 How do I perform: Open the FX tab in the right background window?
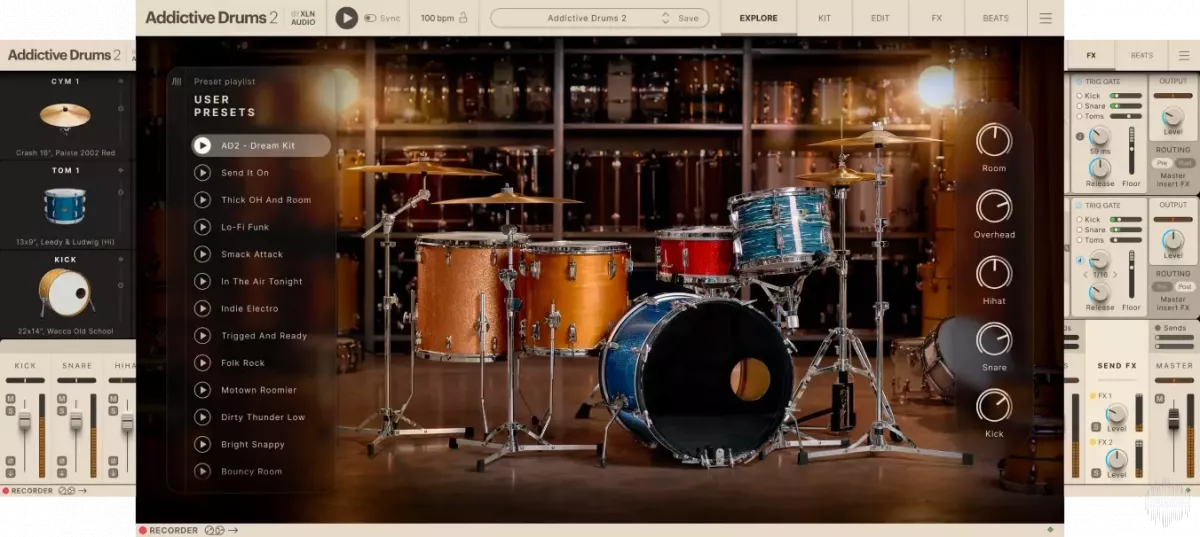[1091, 55]
